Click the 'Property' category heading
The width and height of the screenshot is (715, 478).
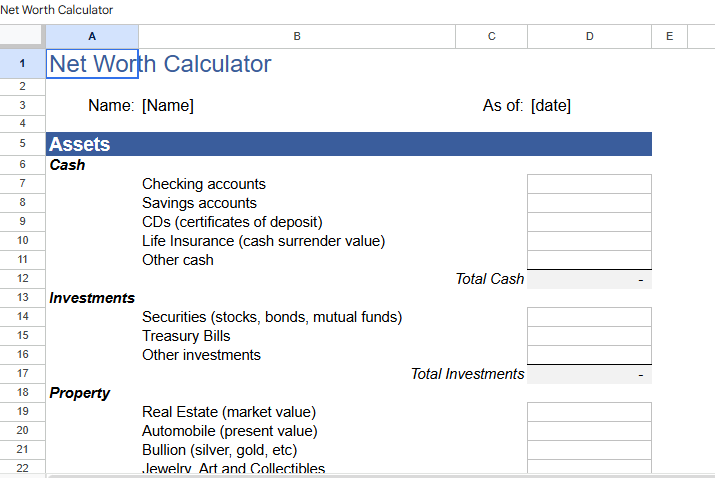pos(80,393)
